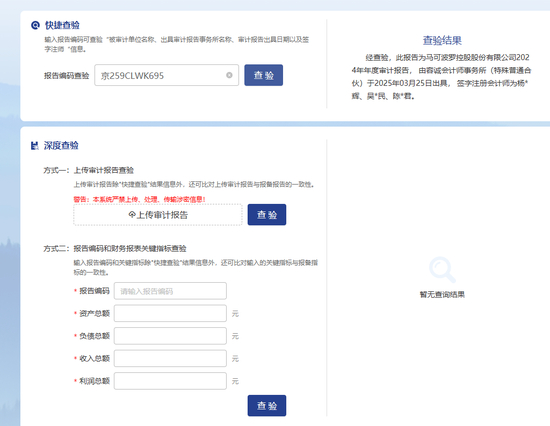
Task: Focus the 负债总额 input field
Action: [170, 336]
